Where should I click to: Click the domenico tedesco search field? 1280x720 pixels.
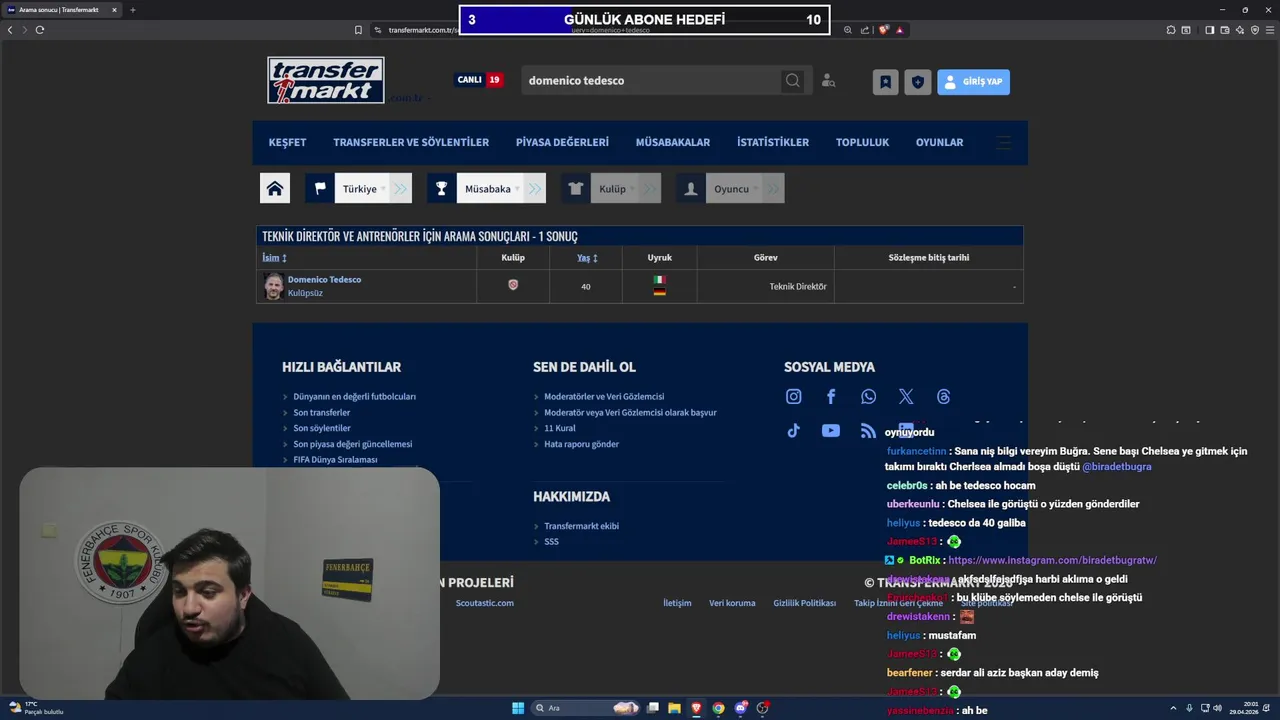coord(651,80)
